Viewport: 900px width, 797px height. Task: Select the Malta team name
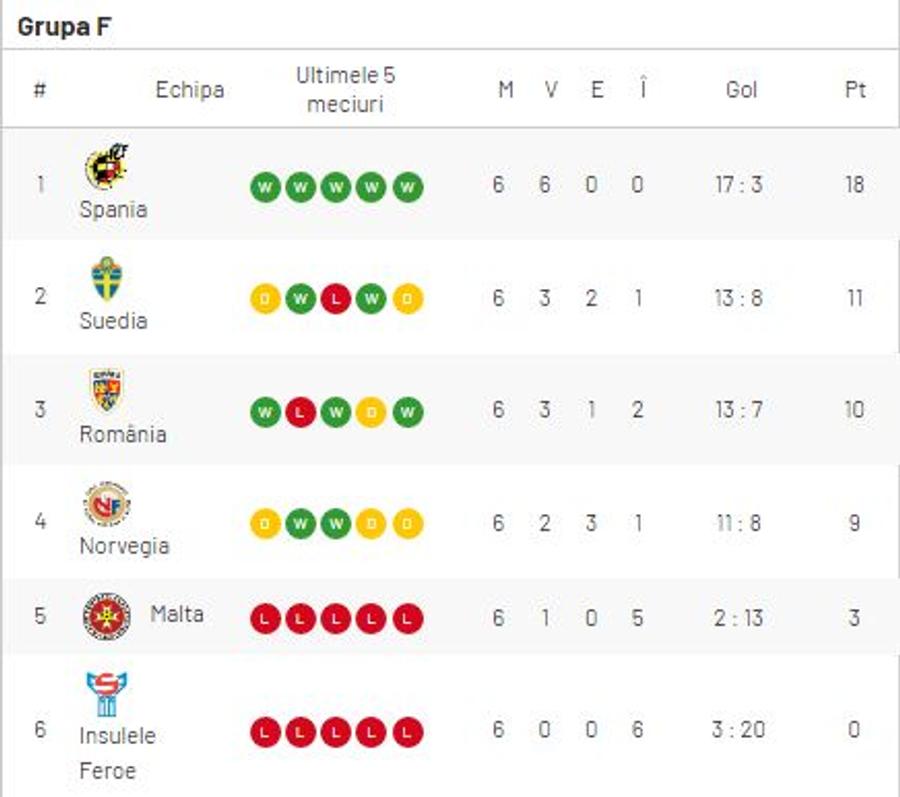(177, 615)
